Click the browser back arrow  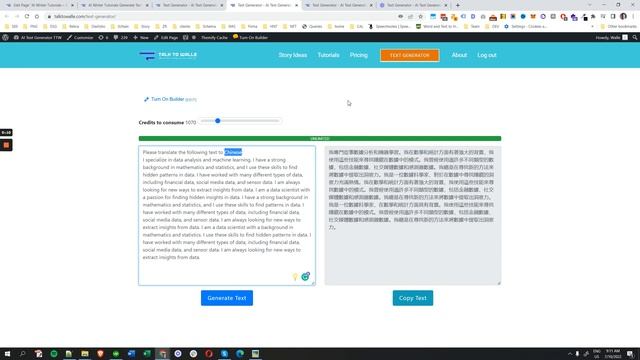pos(7,16)
